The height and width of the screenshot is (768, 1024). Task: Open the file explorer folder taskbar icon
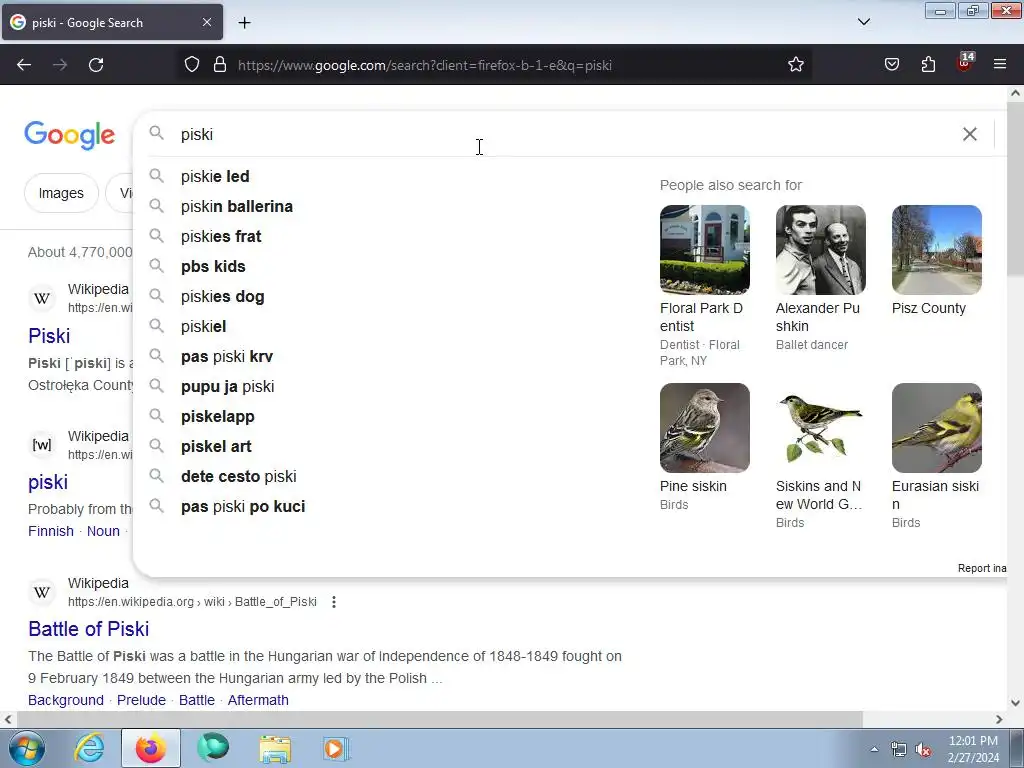click(x=275, y=749)
